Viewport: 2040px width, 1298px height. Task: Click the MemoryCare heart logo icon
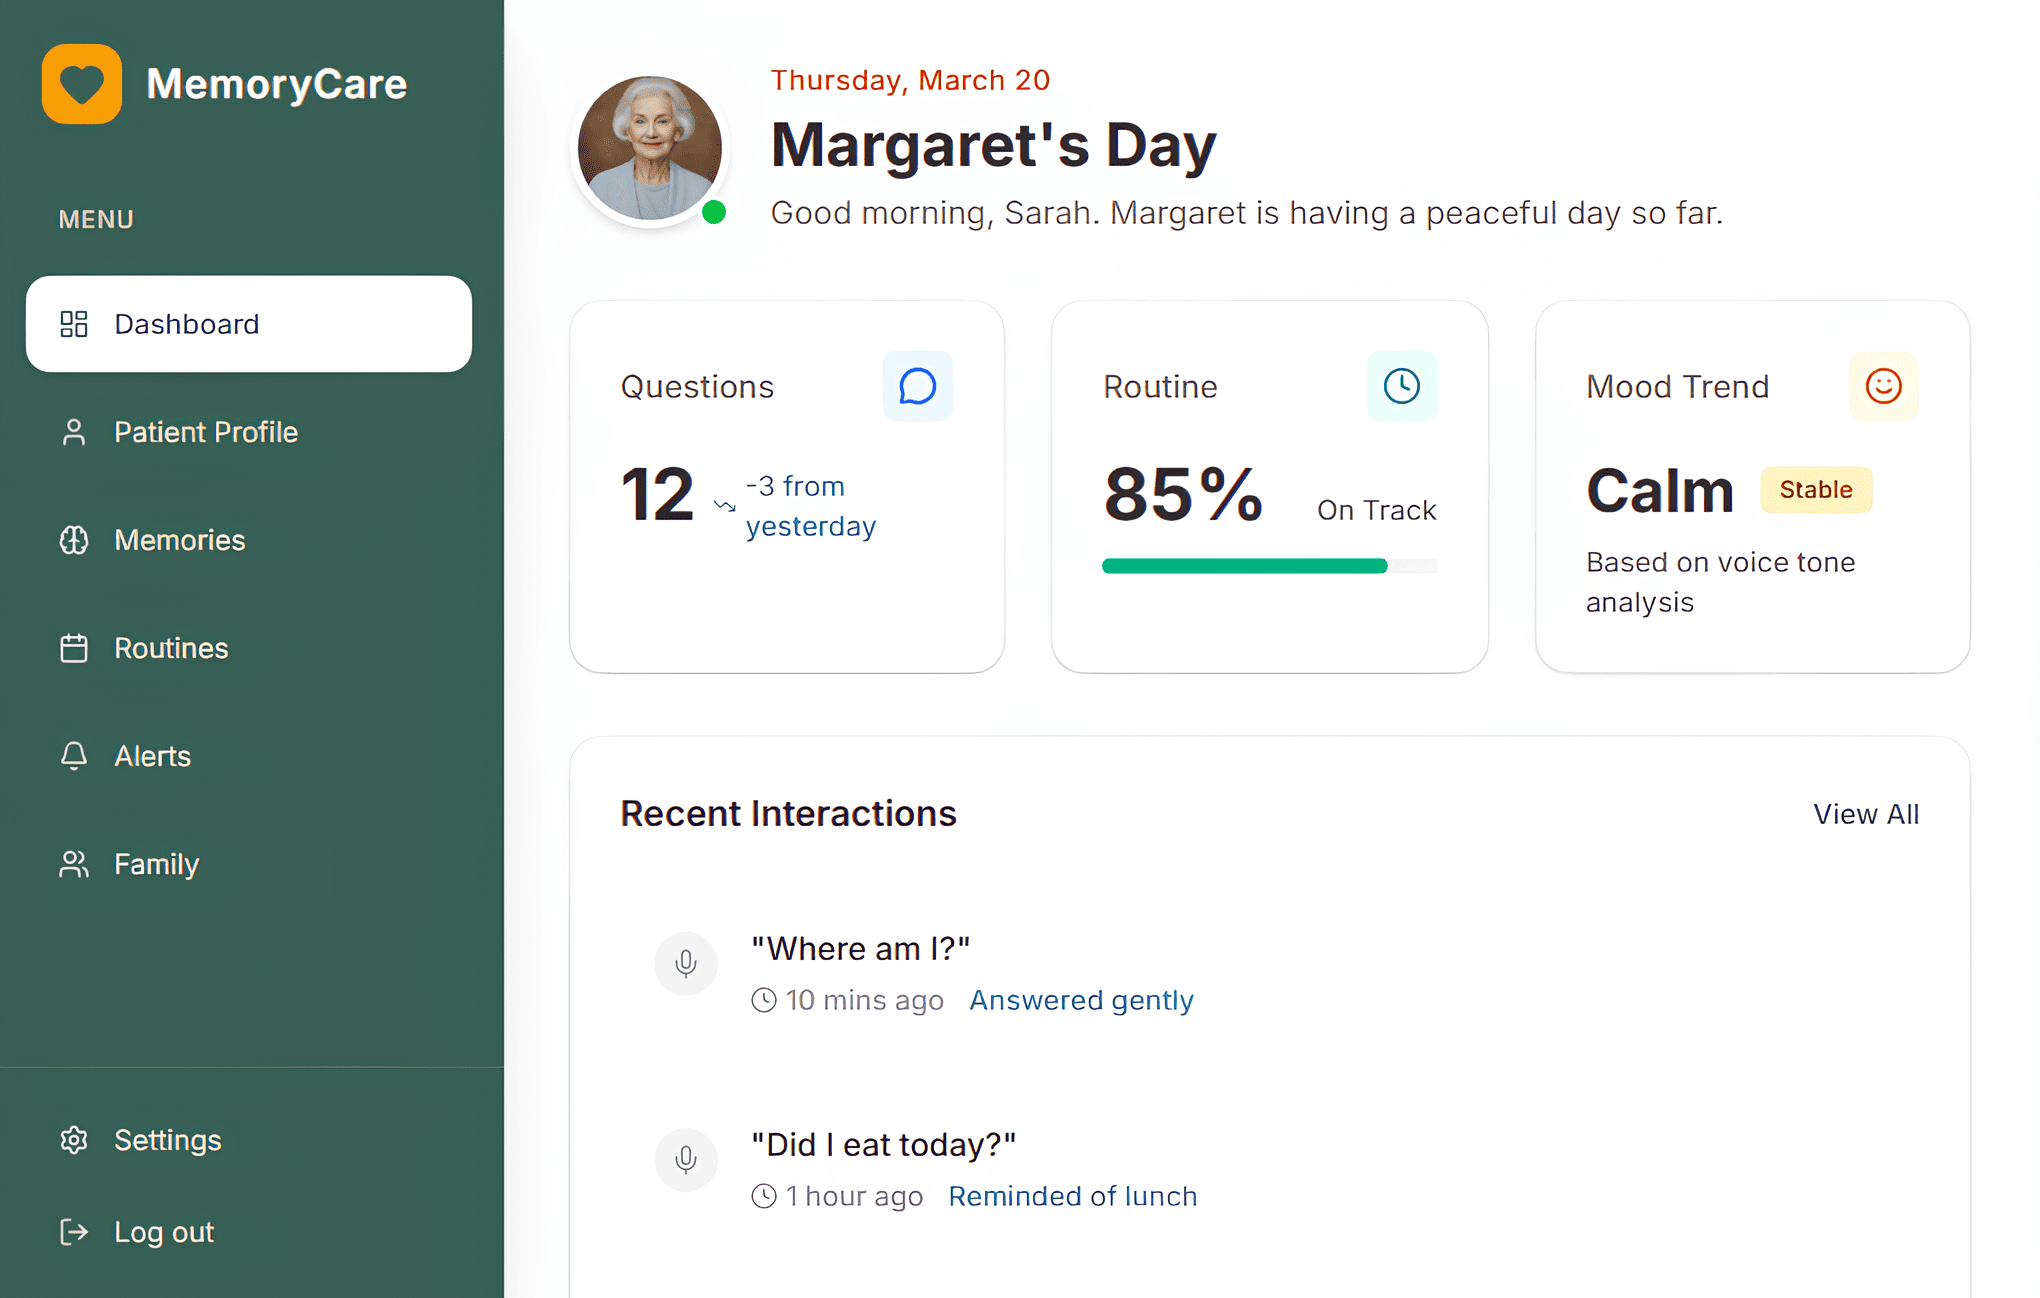click(x=82, y=84)
